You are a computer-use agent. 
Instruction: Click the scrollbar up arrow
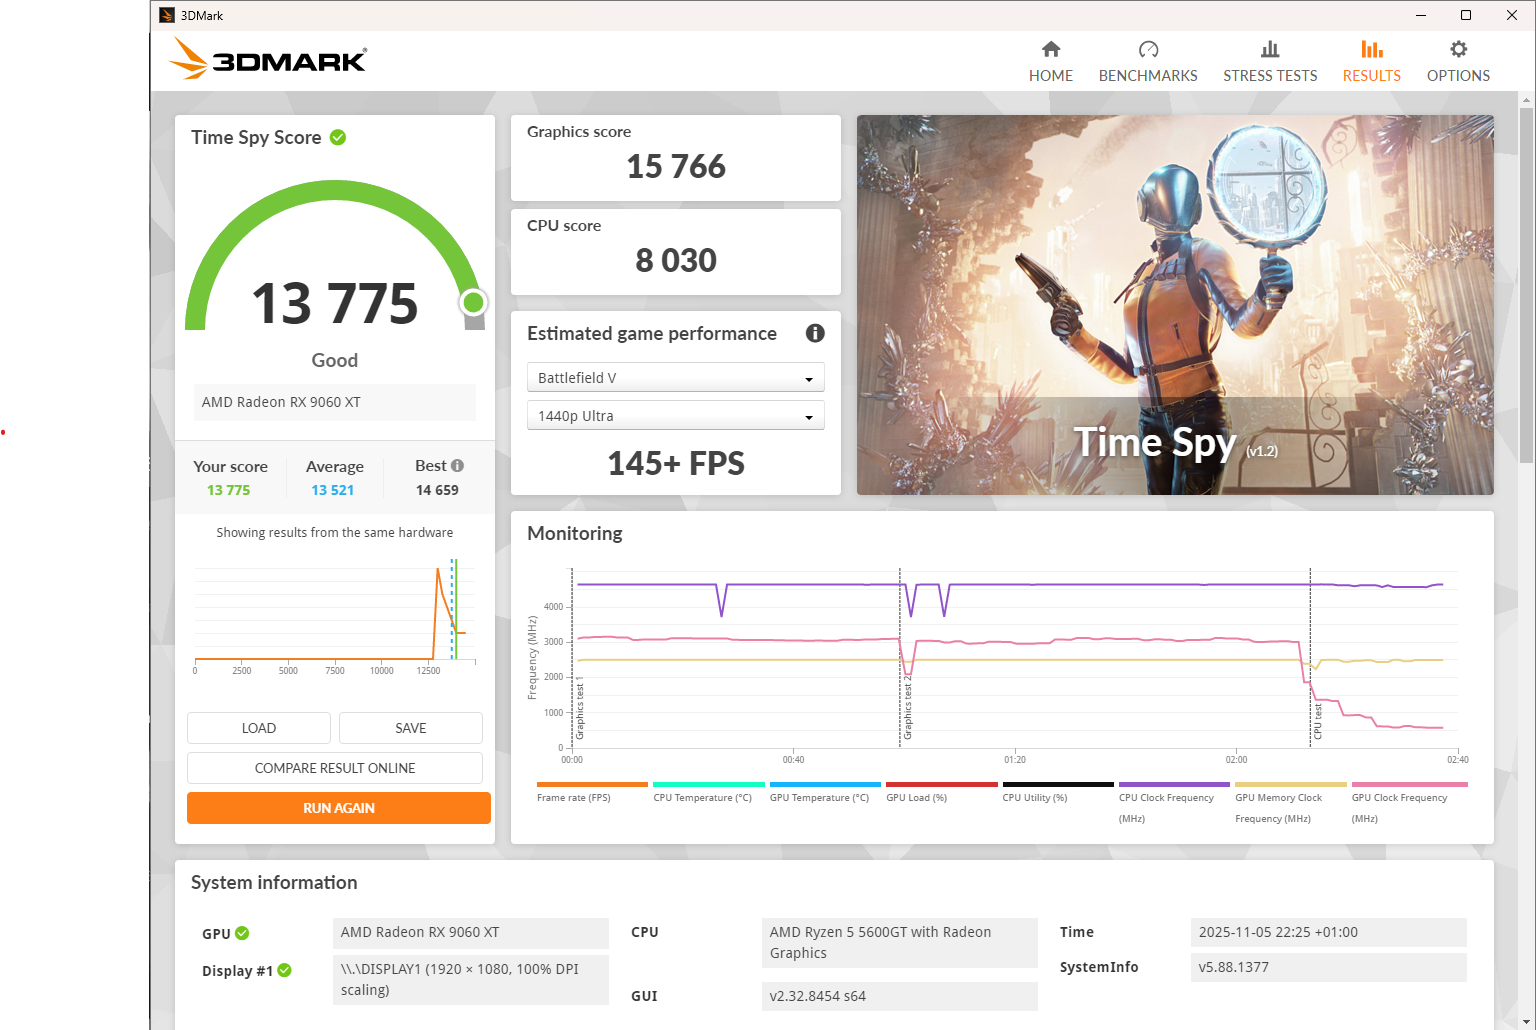[1526, 100]
